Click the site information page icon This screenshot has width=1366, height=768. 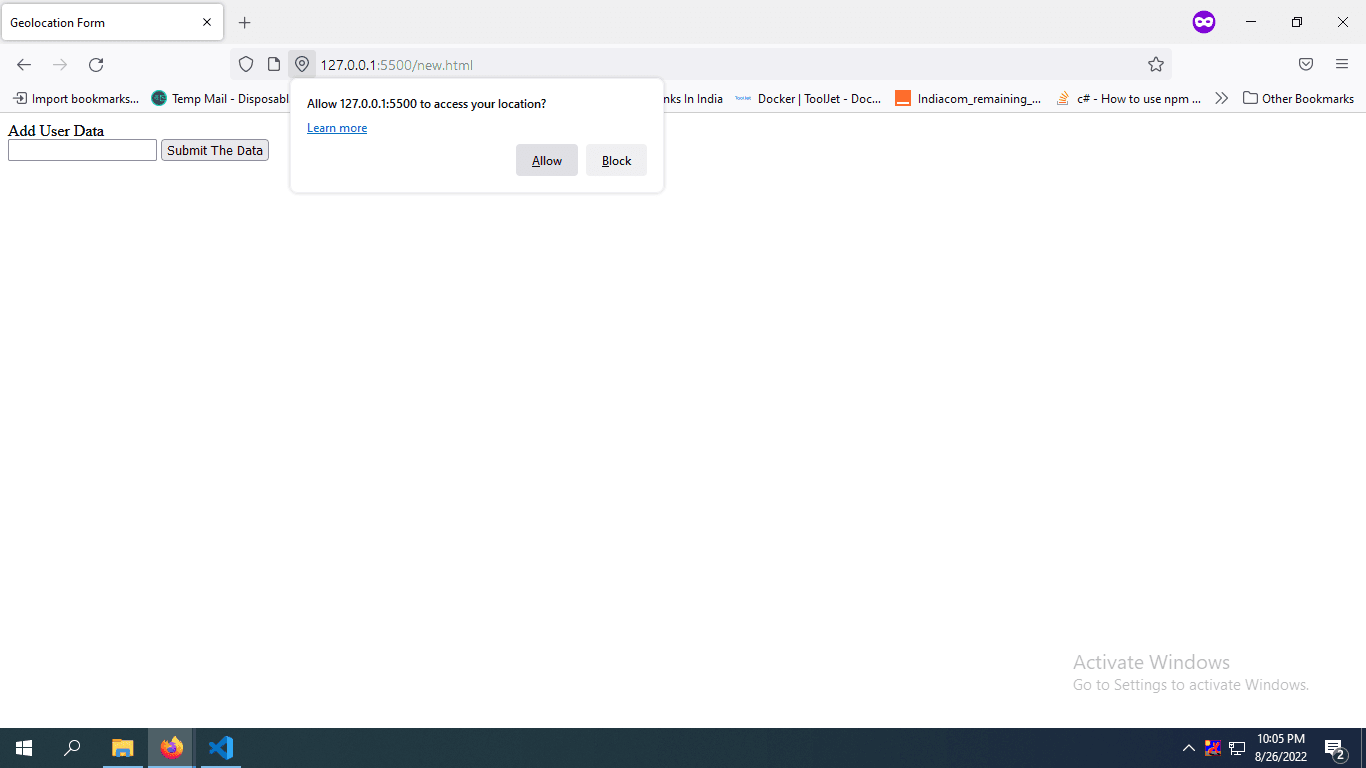click(274, 65)
